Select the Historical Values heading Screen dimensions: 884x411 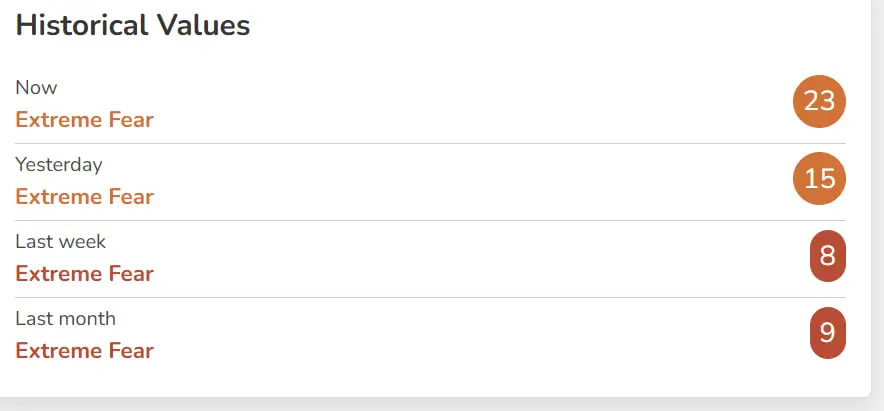point(132,25)
